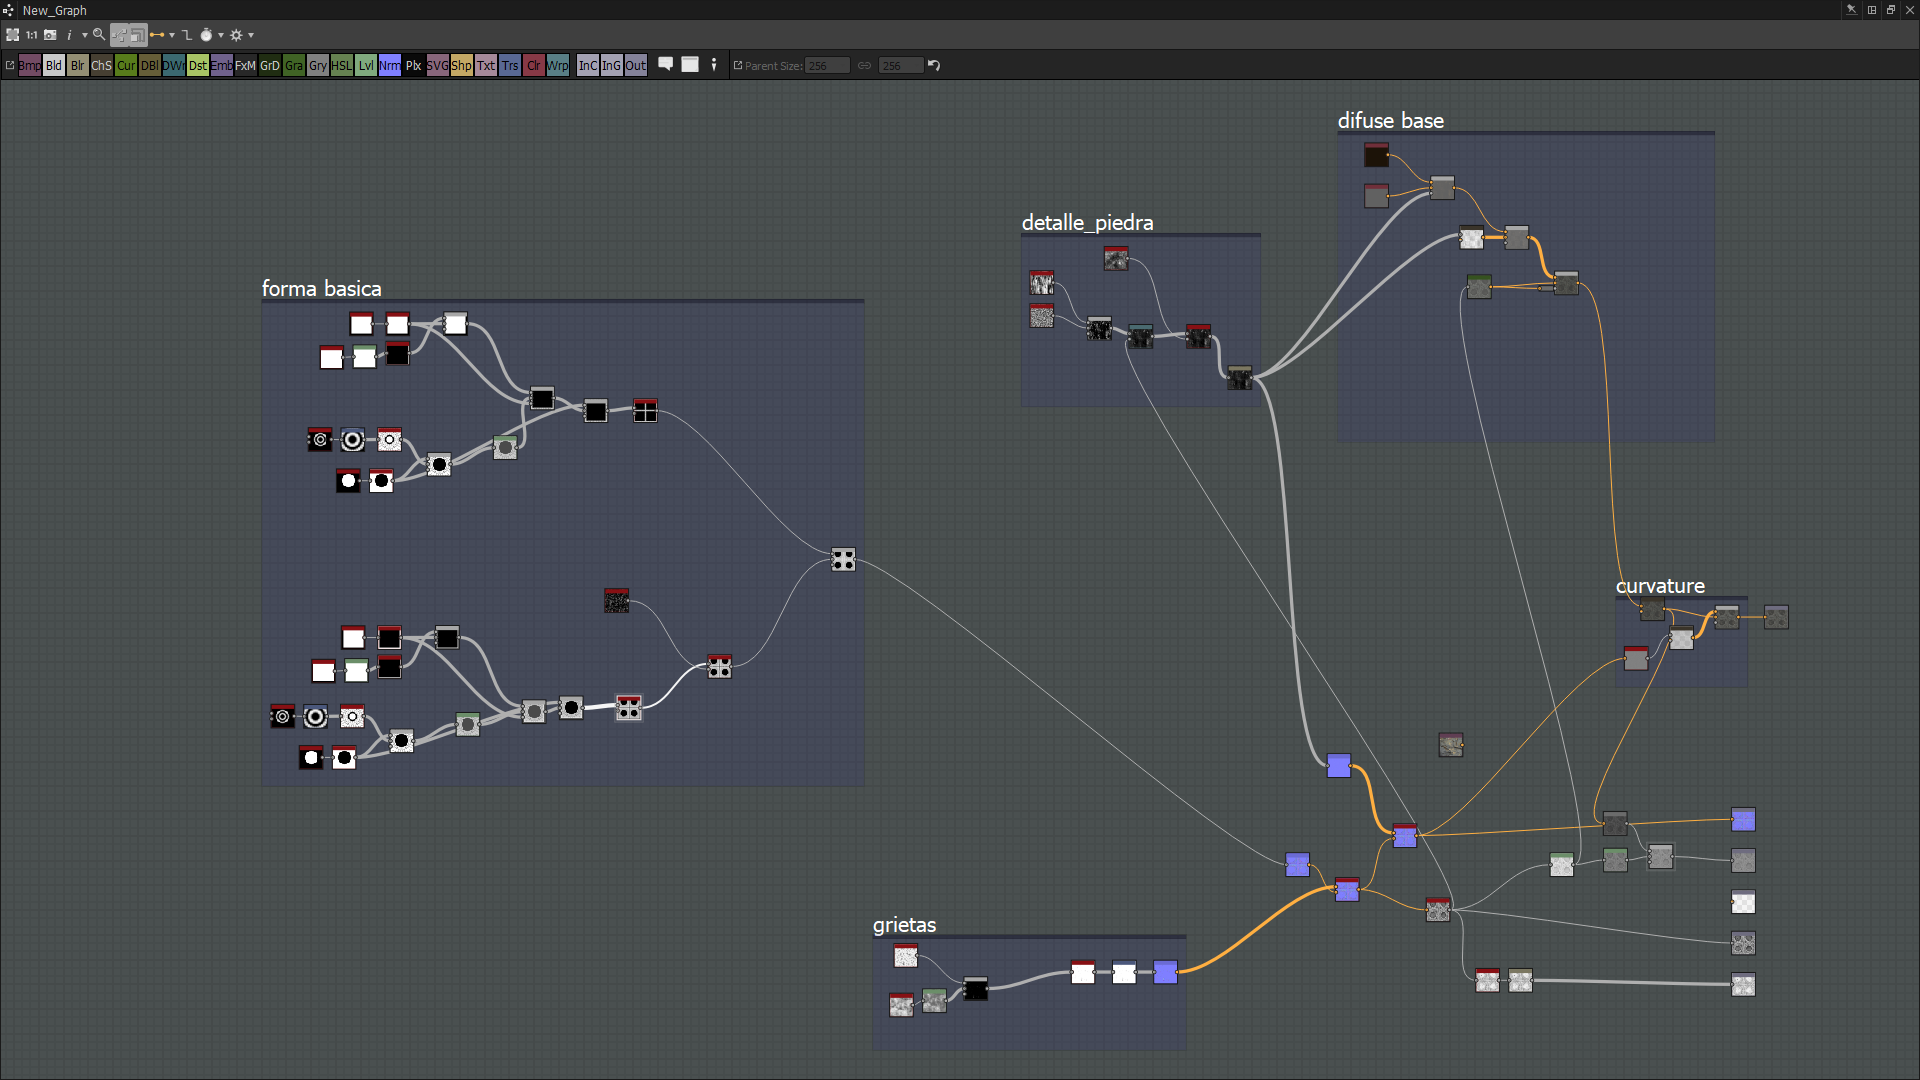Add an Input Color node with InC
The image size is (1920, 1080).
pyautogui.click(x=588, y=66)
